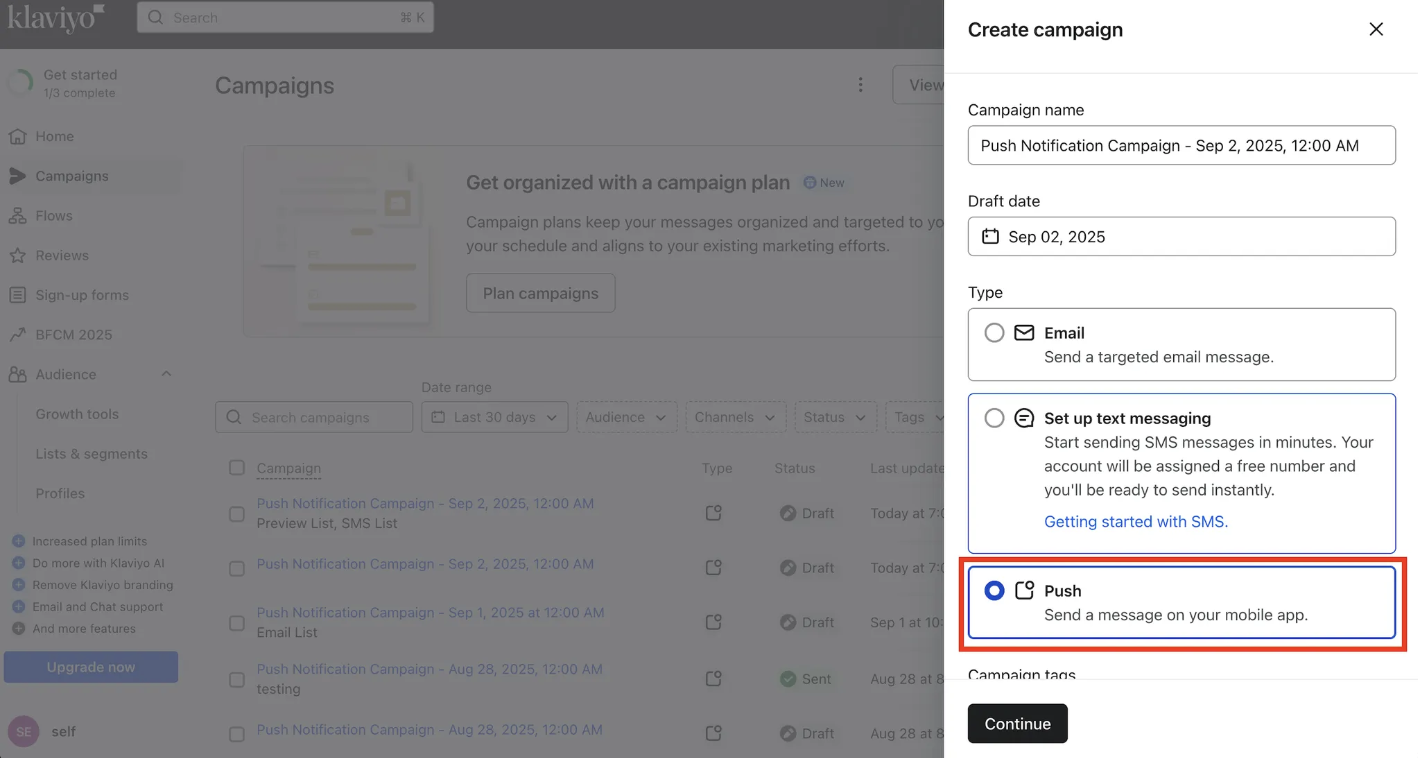The image size is (1418, 758).
Task: Click the Flows icon in the sidebar
Action: click(x=17, y=216)
